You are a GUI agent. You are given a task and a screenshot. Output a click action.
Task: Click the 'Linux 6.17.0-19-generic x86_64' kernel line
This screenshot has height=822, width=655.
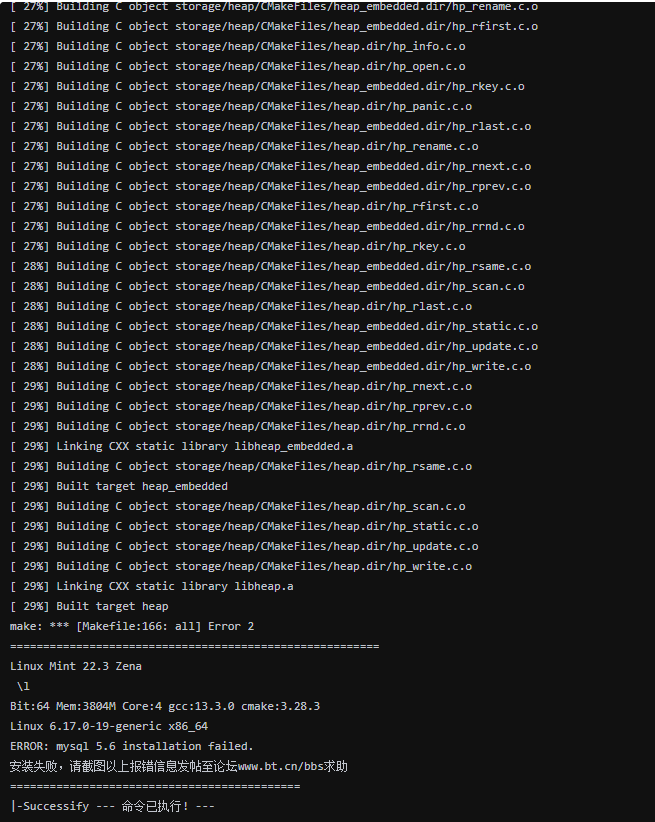click(x=109, y=726)
